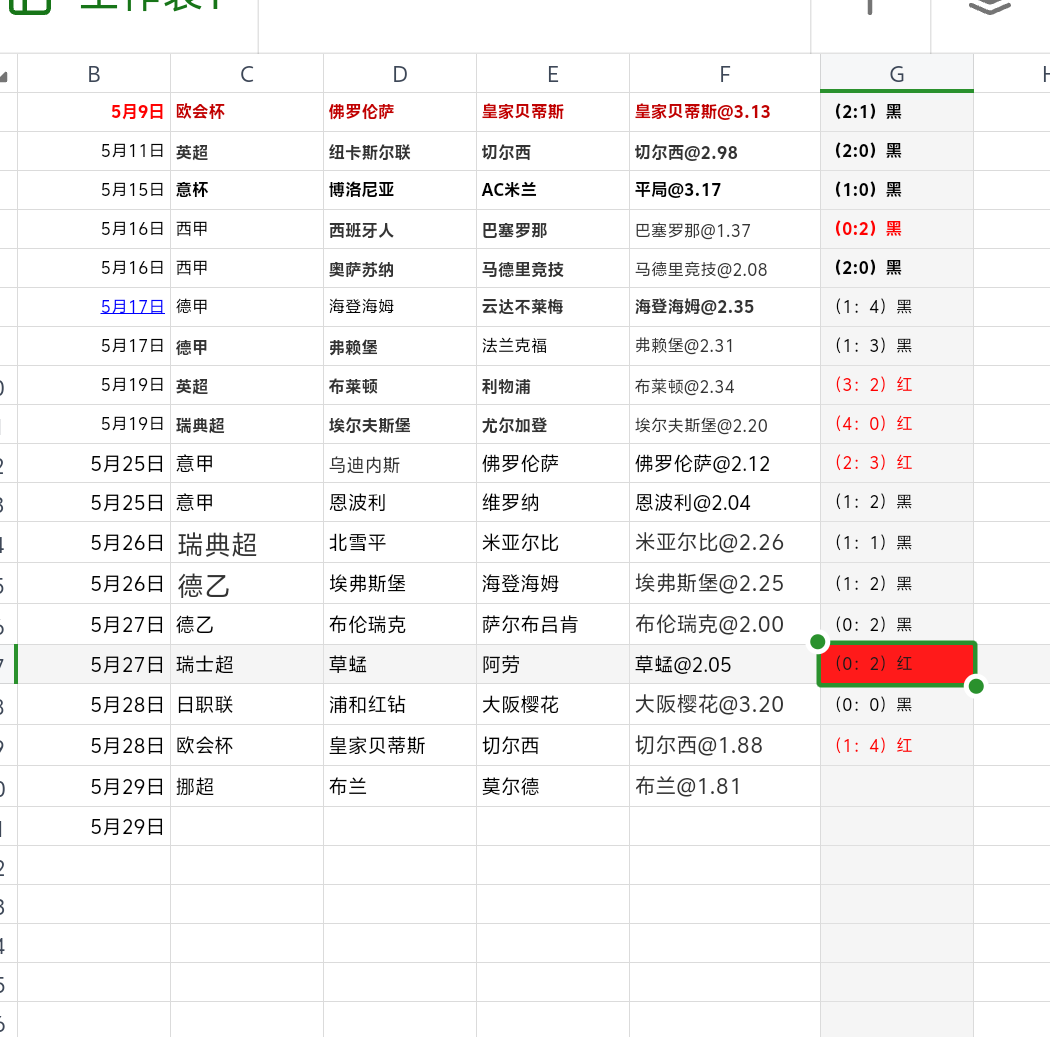This screenshot has width=1050, height=1037.
Task: Follow the 5月17日 hyperlink
Action: [132, 306]
